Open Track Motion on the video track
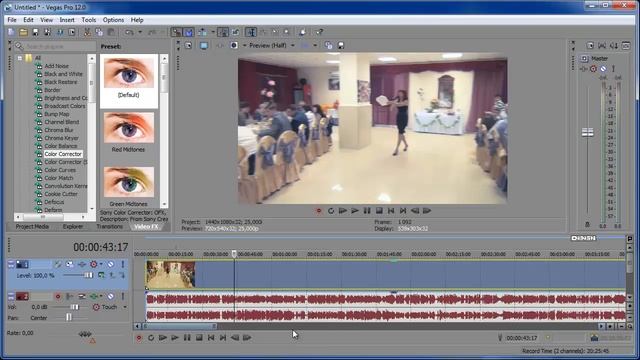640x360 pixels. 70,264
